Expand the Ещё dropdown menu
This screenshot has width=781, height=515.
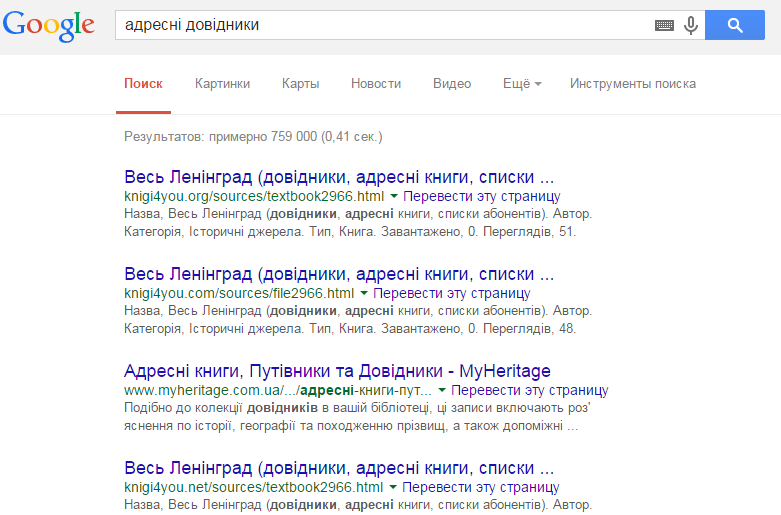[522, 84]
